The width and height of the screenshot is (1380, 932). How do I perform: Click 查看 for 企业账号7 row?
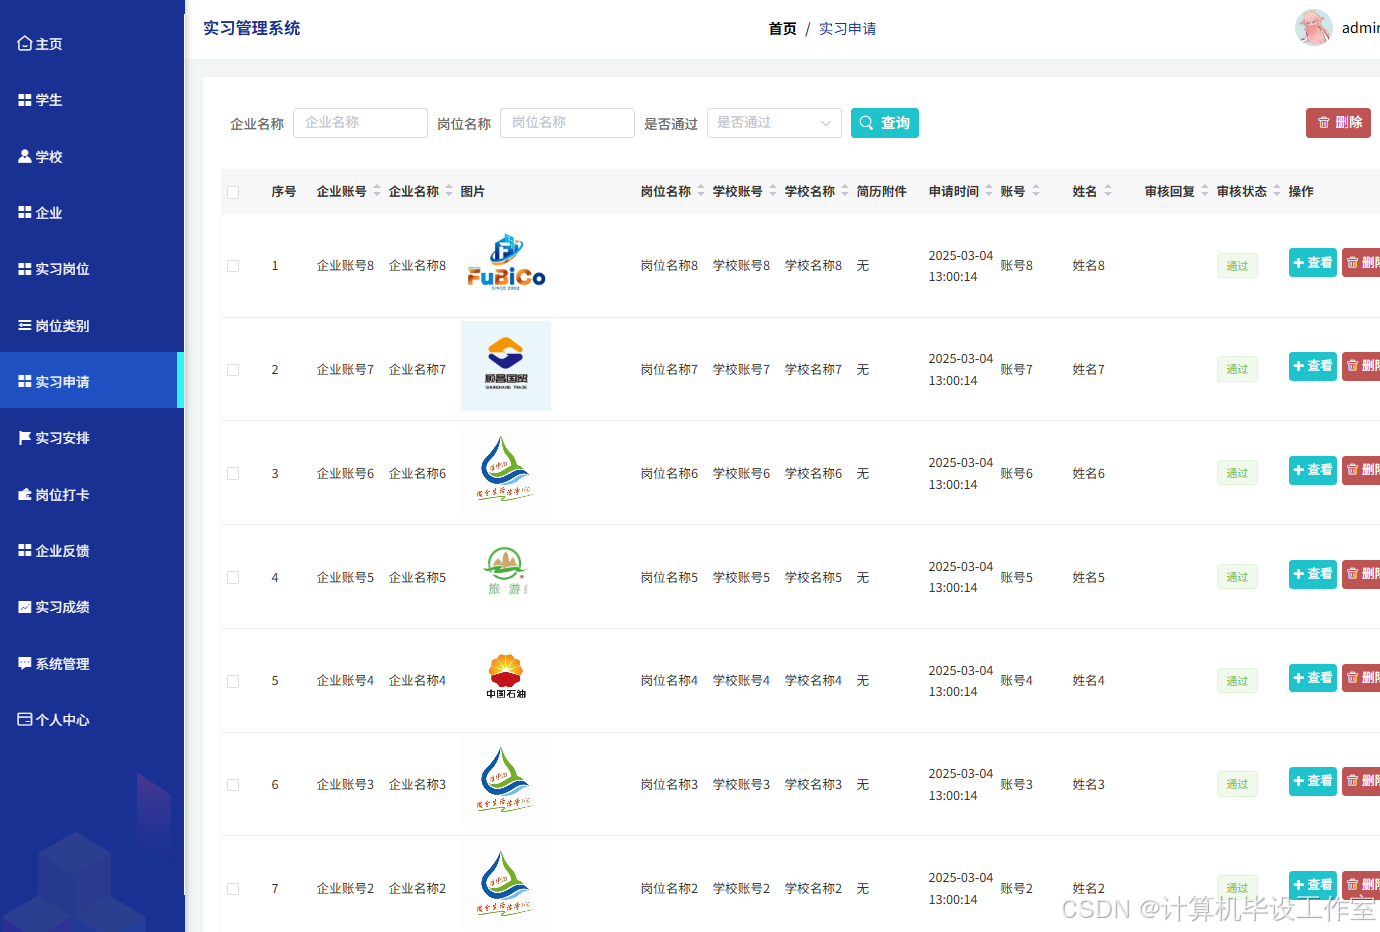[1313, 366]
